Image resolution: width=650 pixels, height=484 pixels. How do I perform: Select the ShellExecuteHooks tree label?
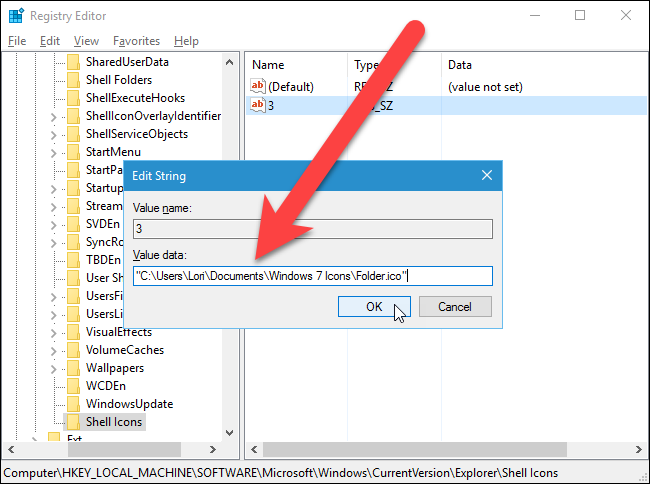click(x=135, y=98)
